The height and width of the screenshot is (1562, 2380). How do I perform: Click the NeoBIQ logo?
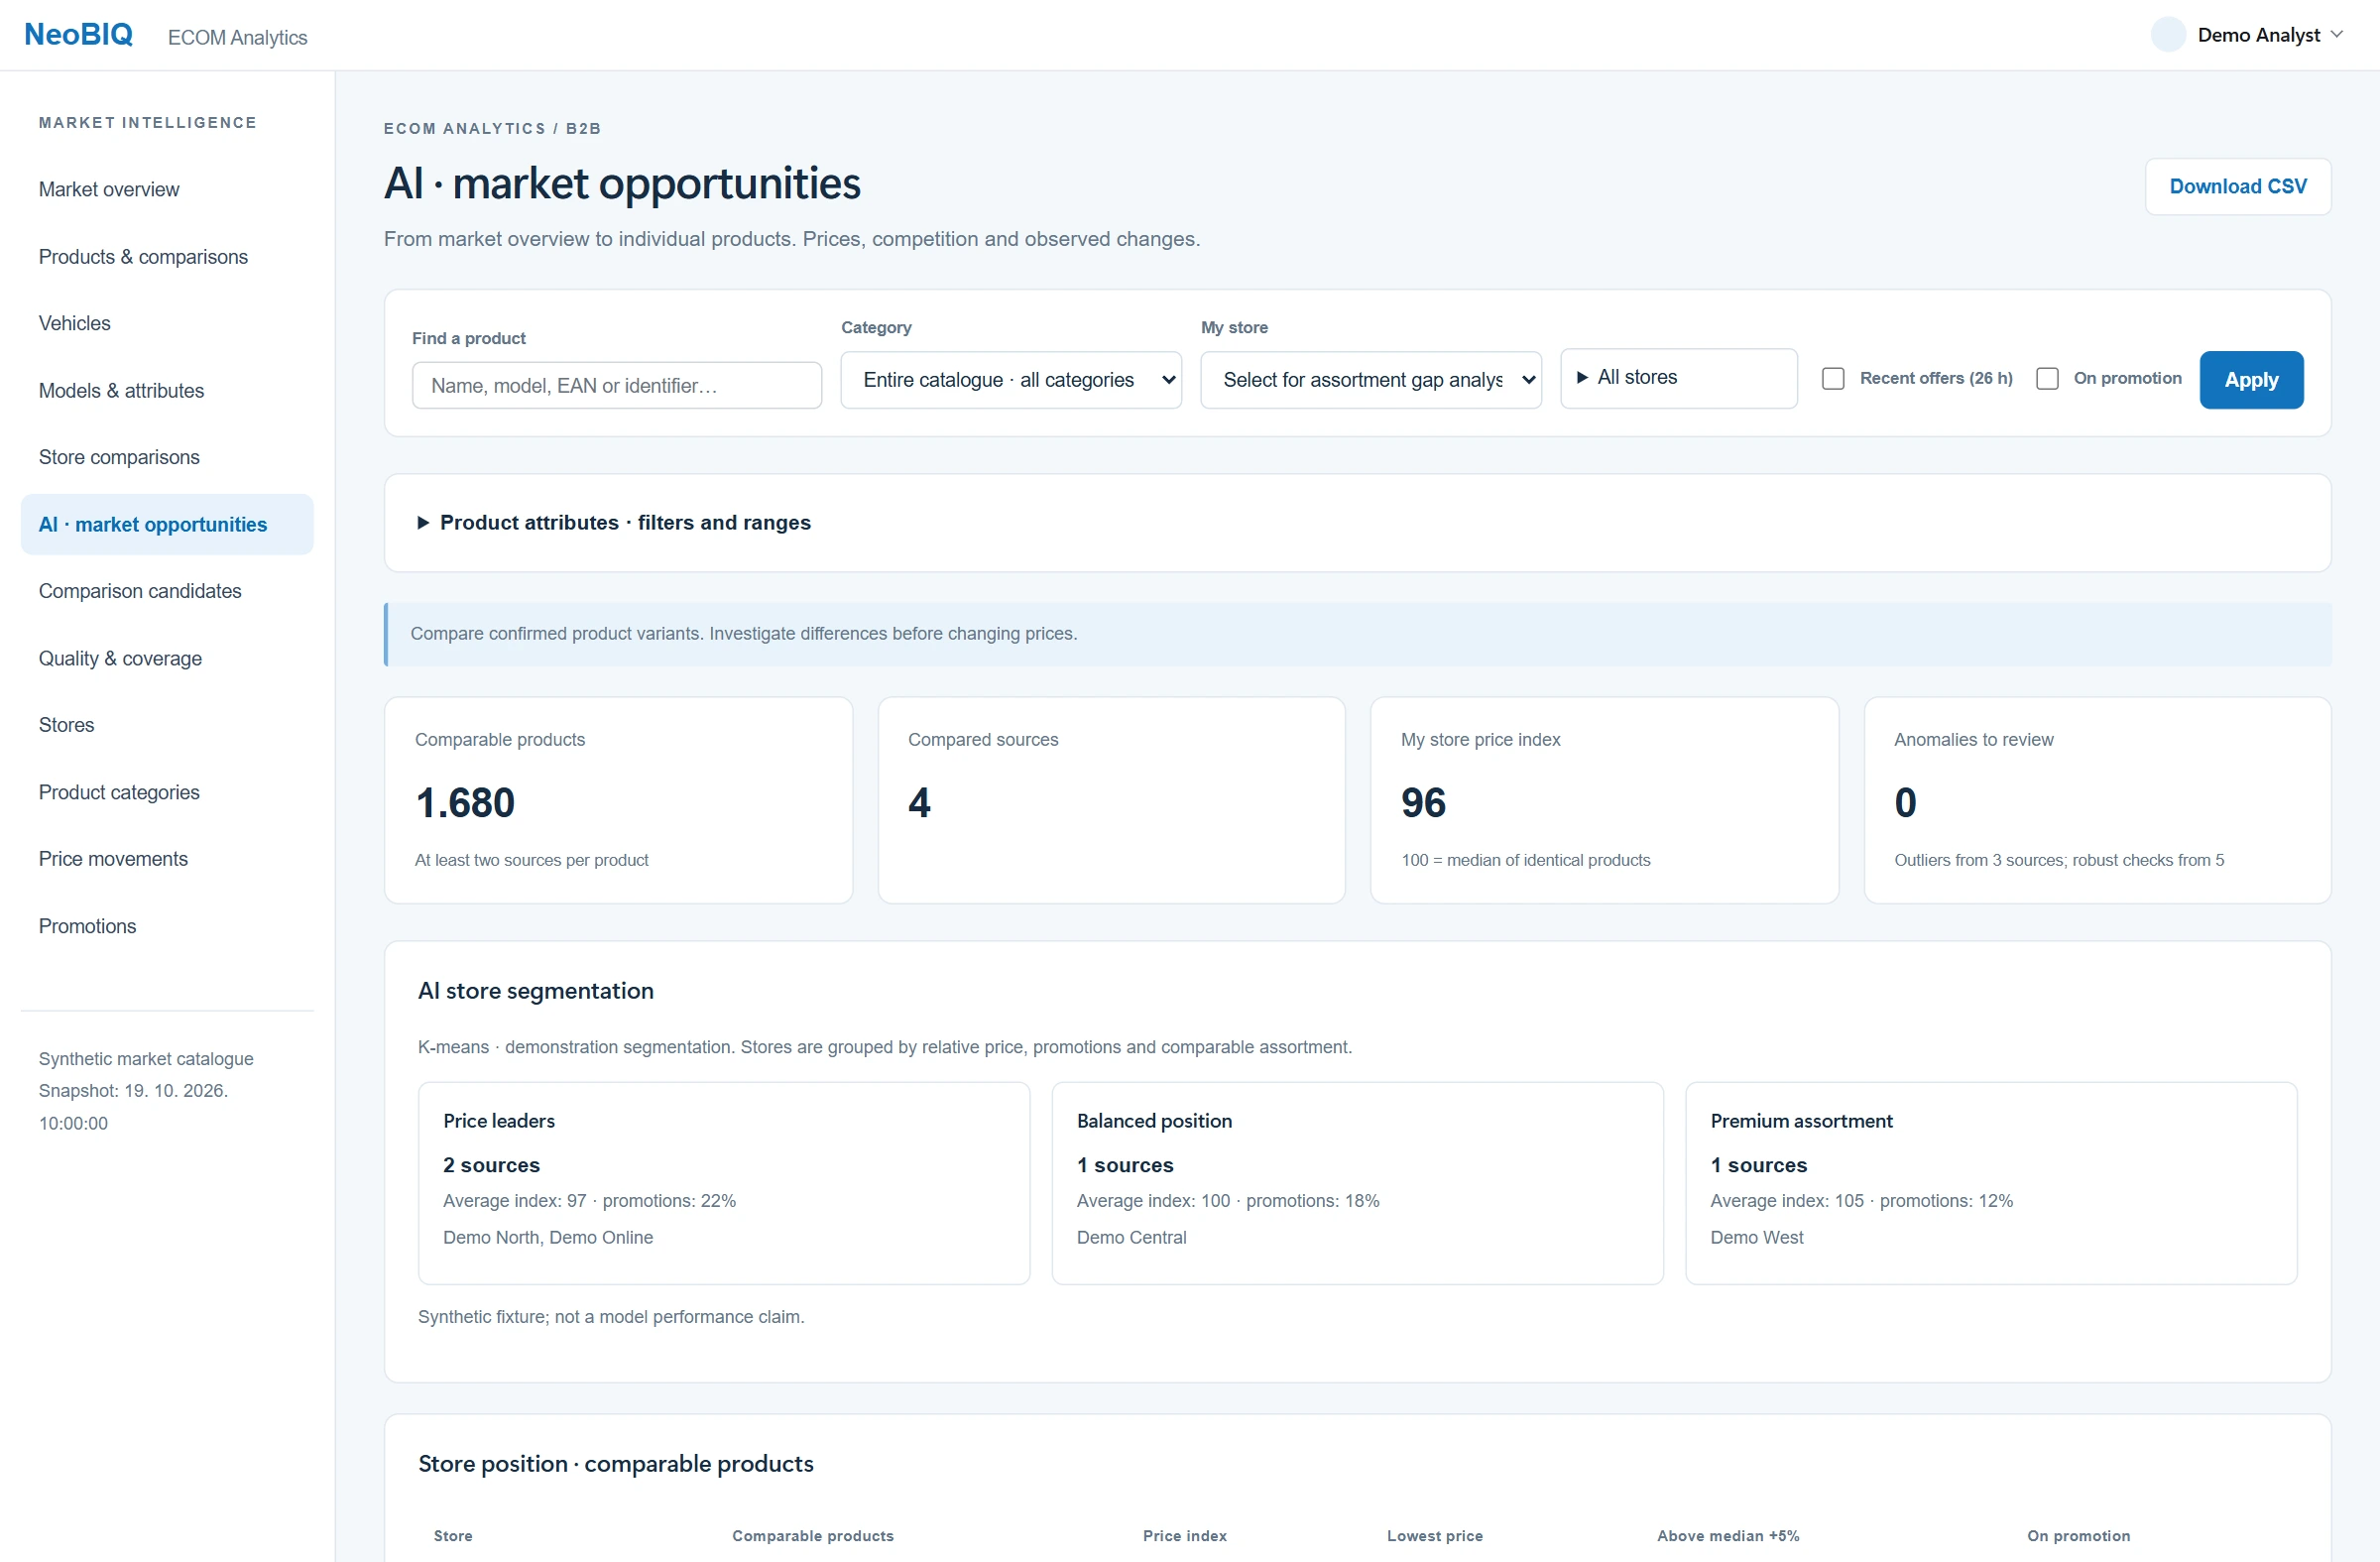(x=78, y=35)
